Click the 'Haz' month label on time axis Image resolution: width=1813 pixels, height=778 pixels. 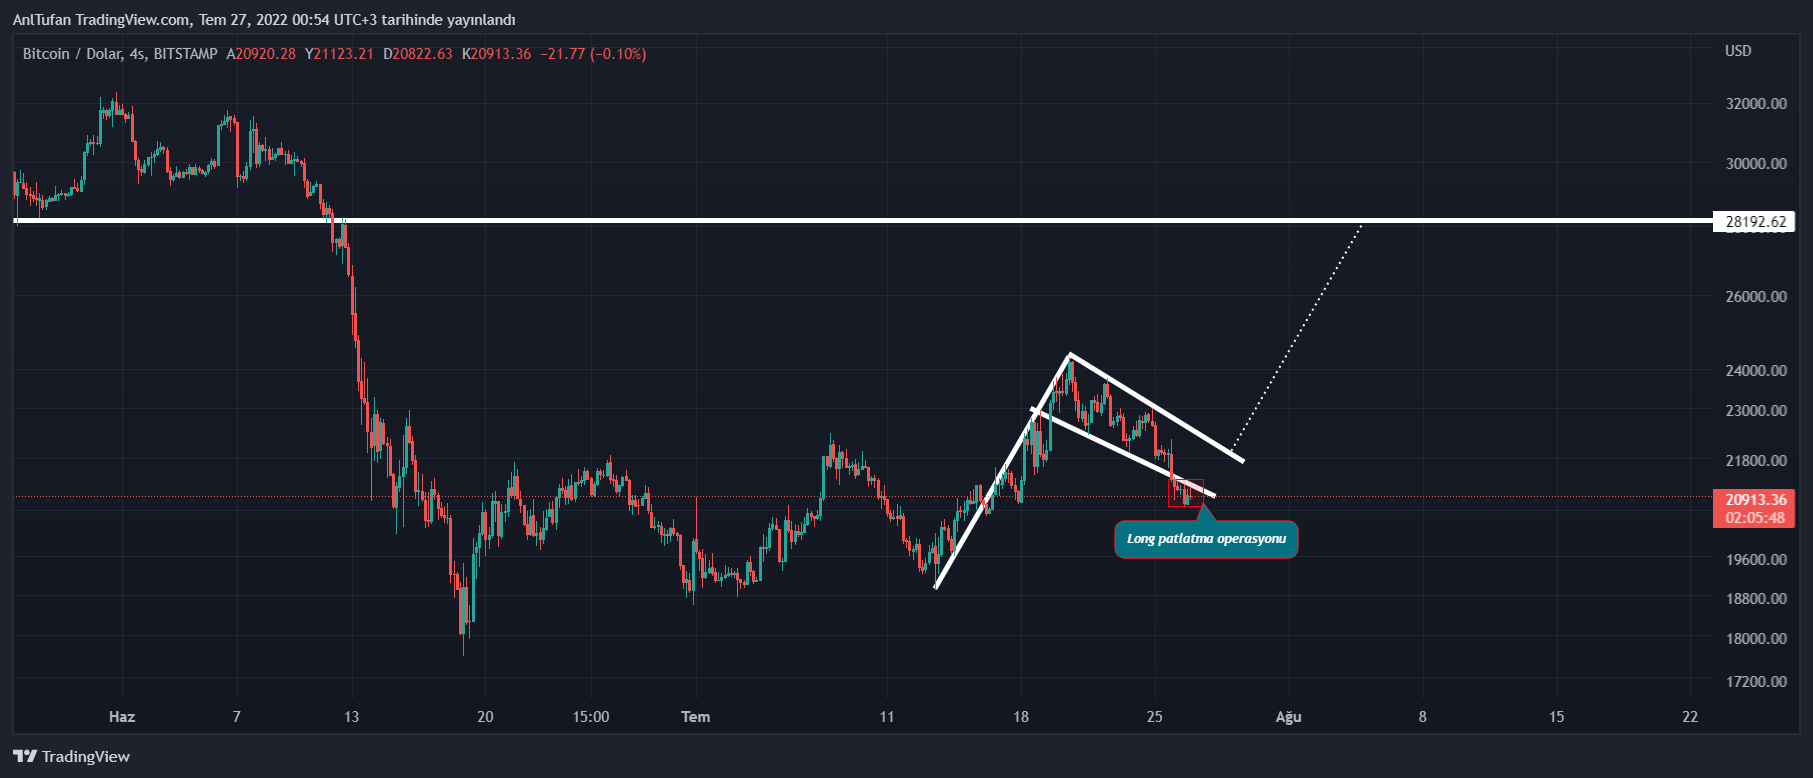click(x=122, y=717)
